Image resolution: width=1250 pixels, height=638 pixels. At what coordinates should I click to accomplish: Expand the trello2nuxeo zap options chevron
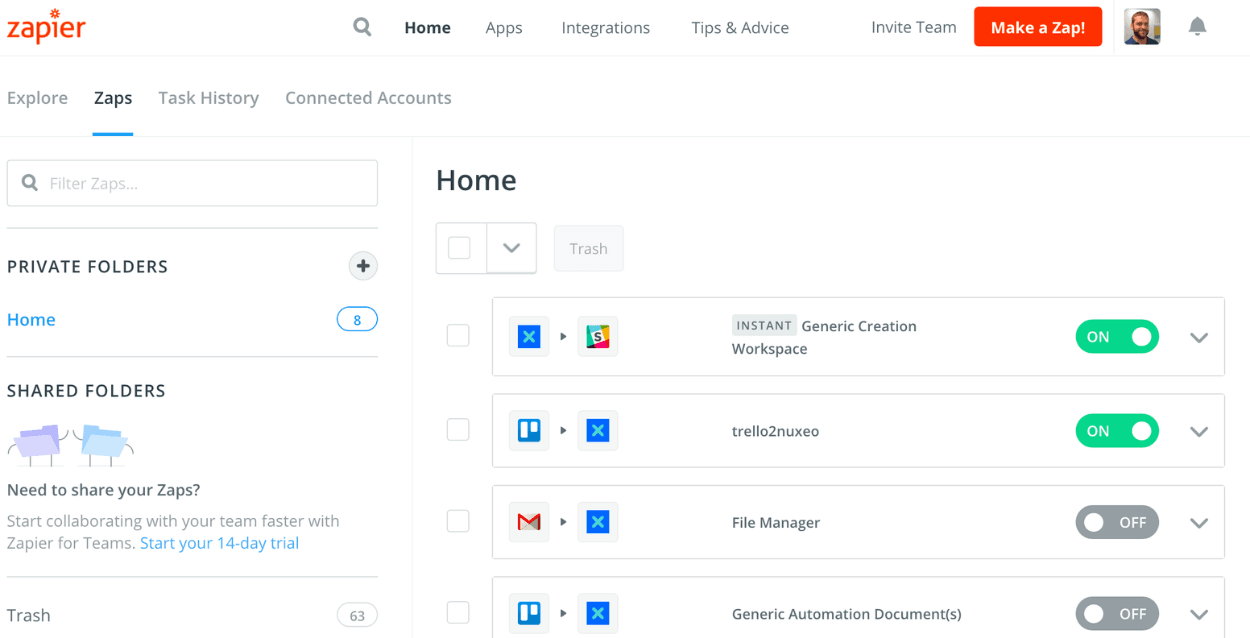[x=1199, y=432]
